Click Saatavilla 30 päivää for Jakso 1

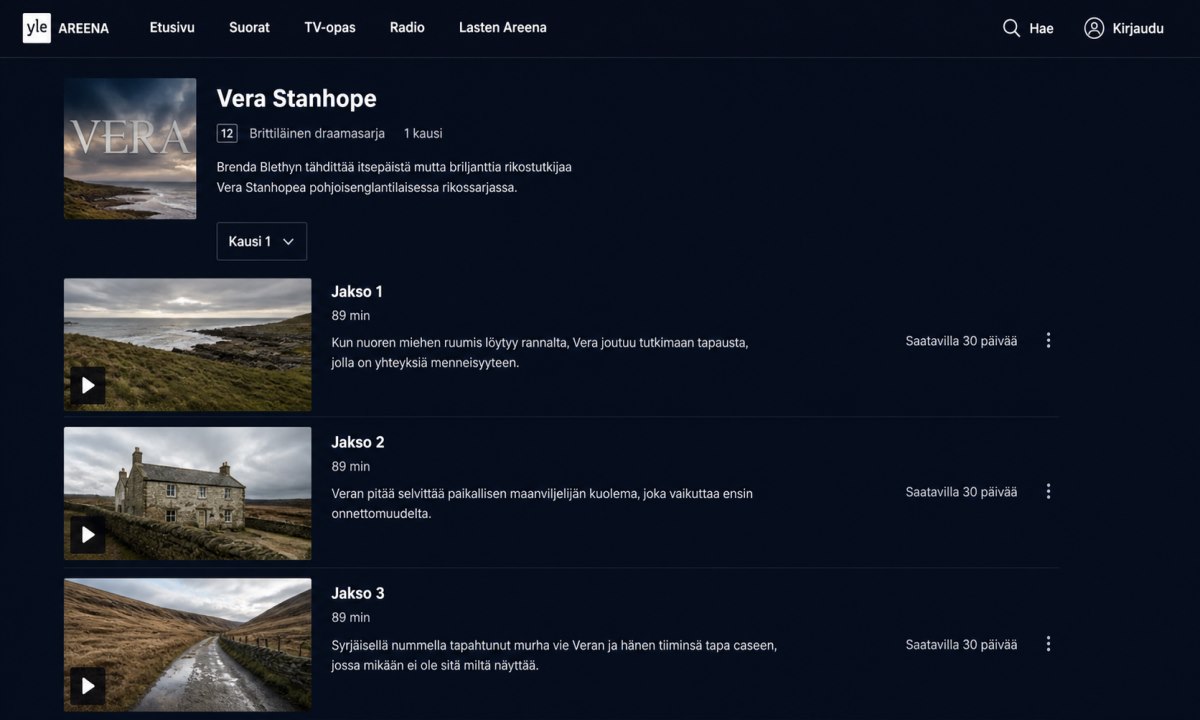962,341
